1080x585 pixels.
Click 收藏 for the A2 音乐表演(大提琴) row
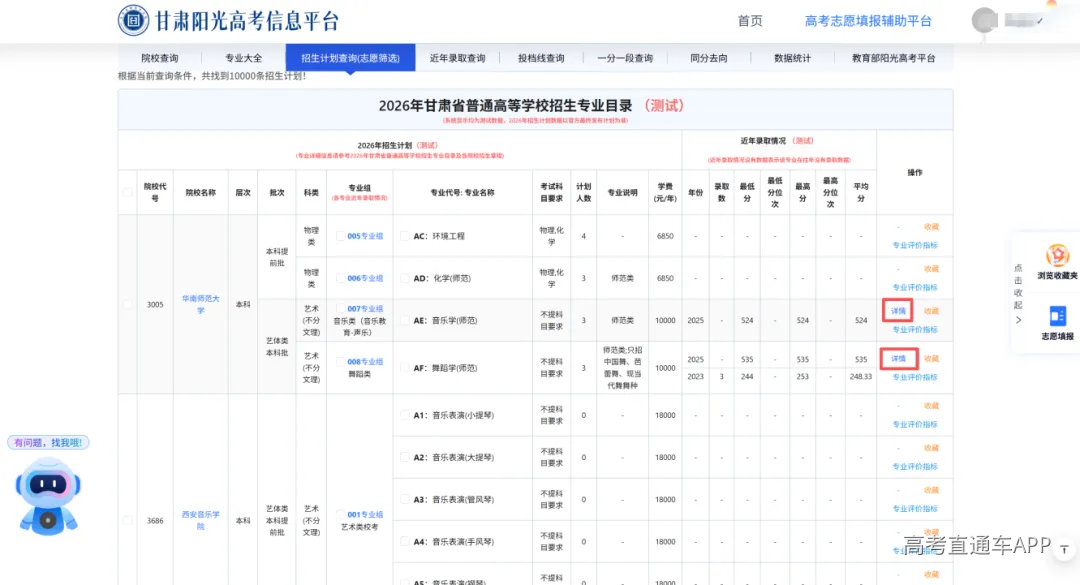(x=931, y=448)
